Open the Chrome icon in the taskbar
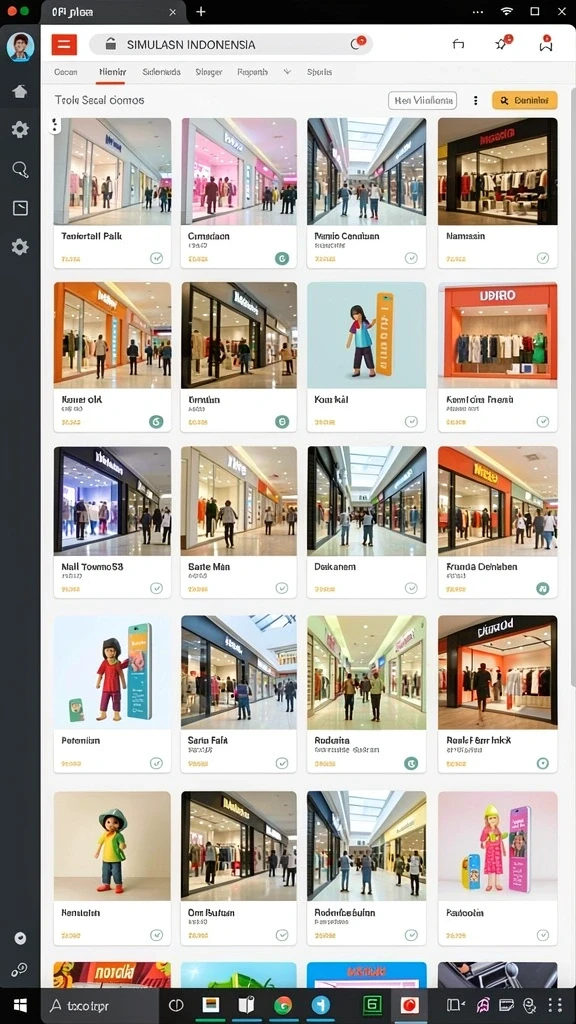The image size is (576, 1024). coord(282,1005)
